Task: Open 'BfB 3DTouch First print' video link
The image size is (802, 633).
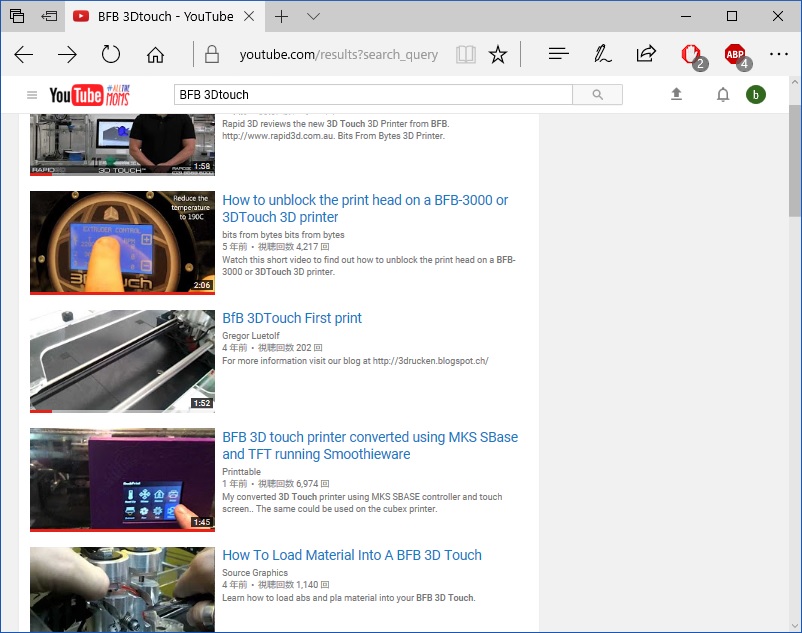Action: point(292,318)
